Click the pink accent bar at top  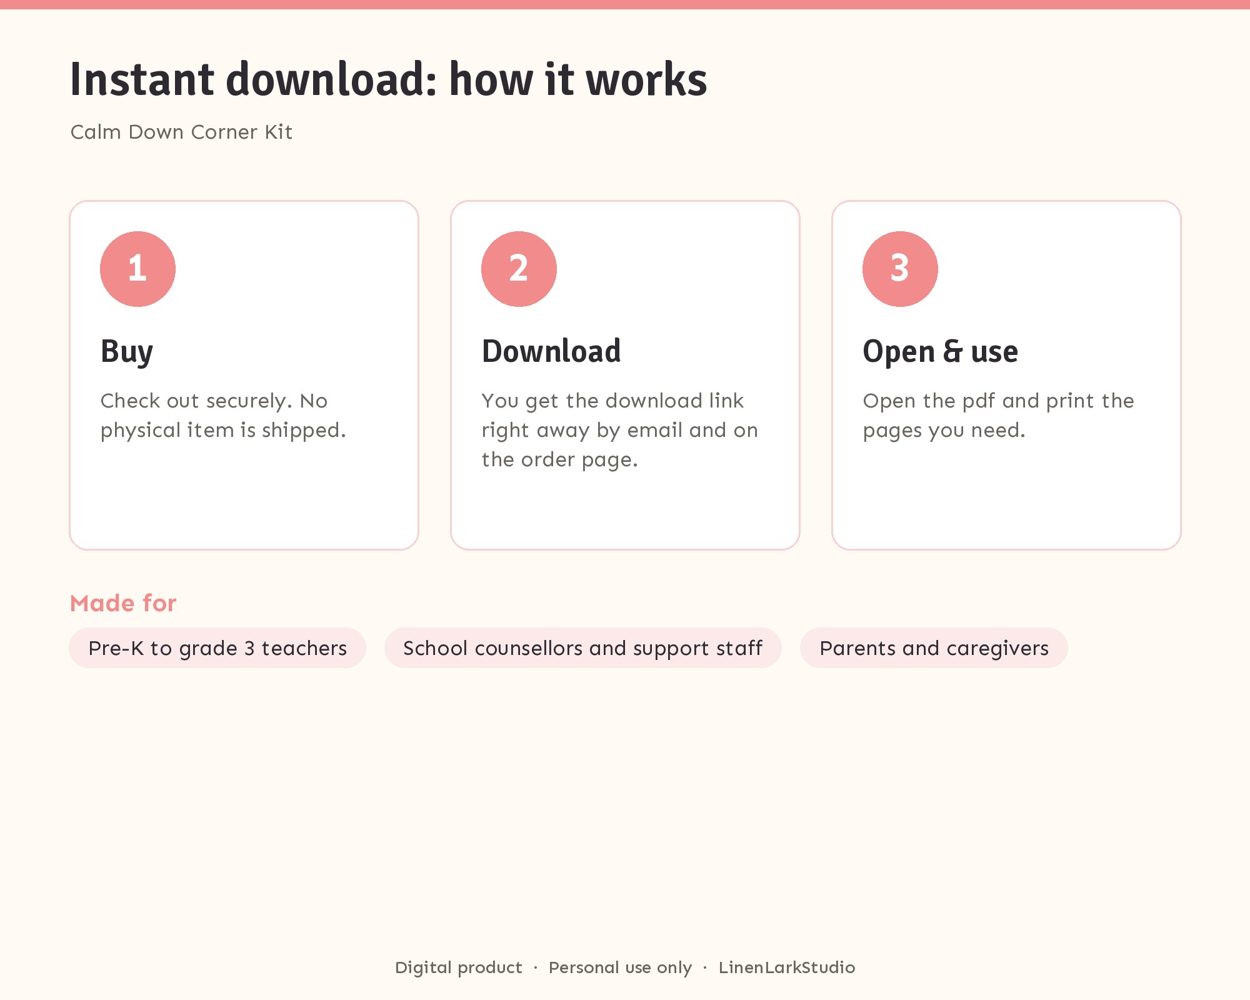[625, 4]
